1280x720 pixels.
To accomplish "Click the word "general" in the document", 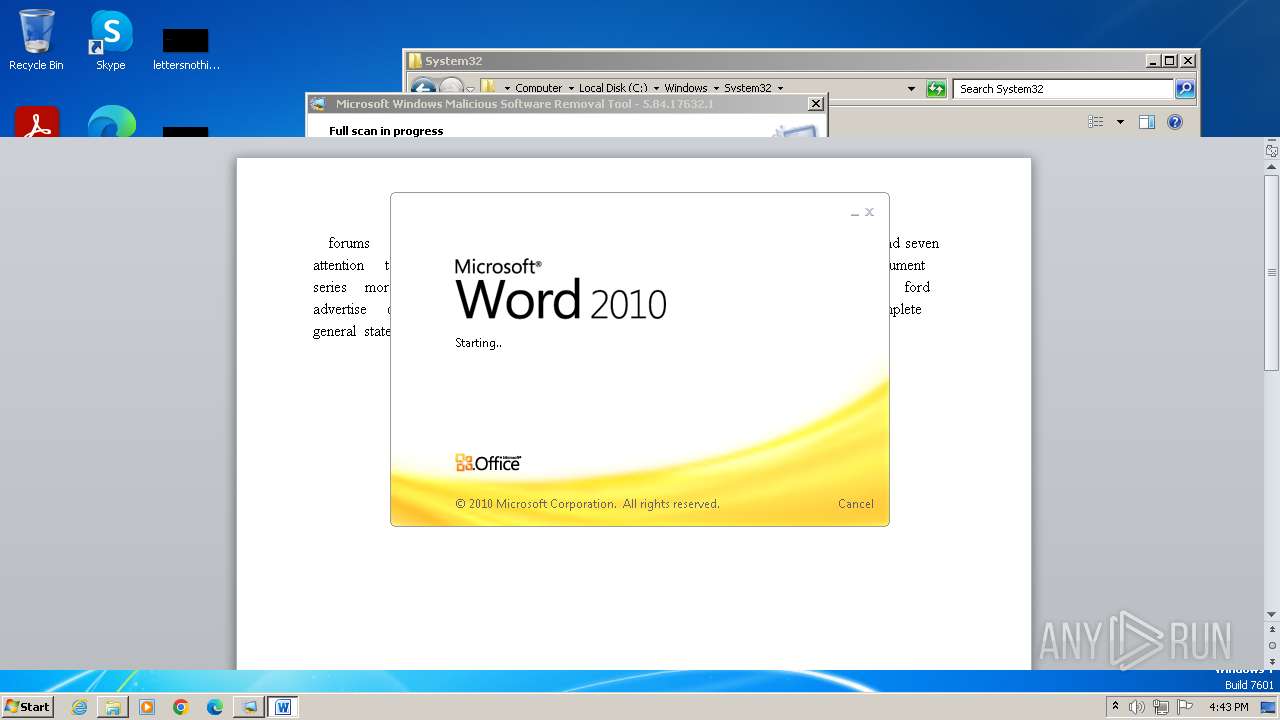I will (335, 331).
